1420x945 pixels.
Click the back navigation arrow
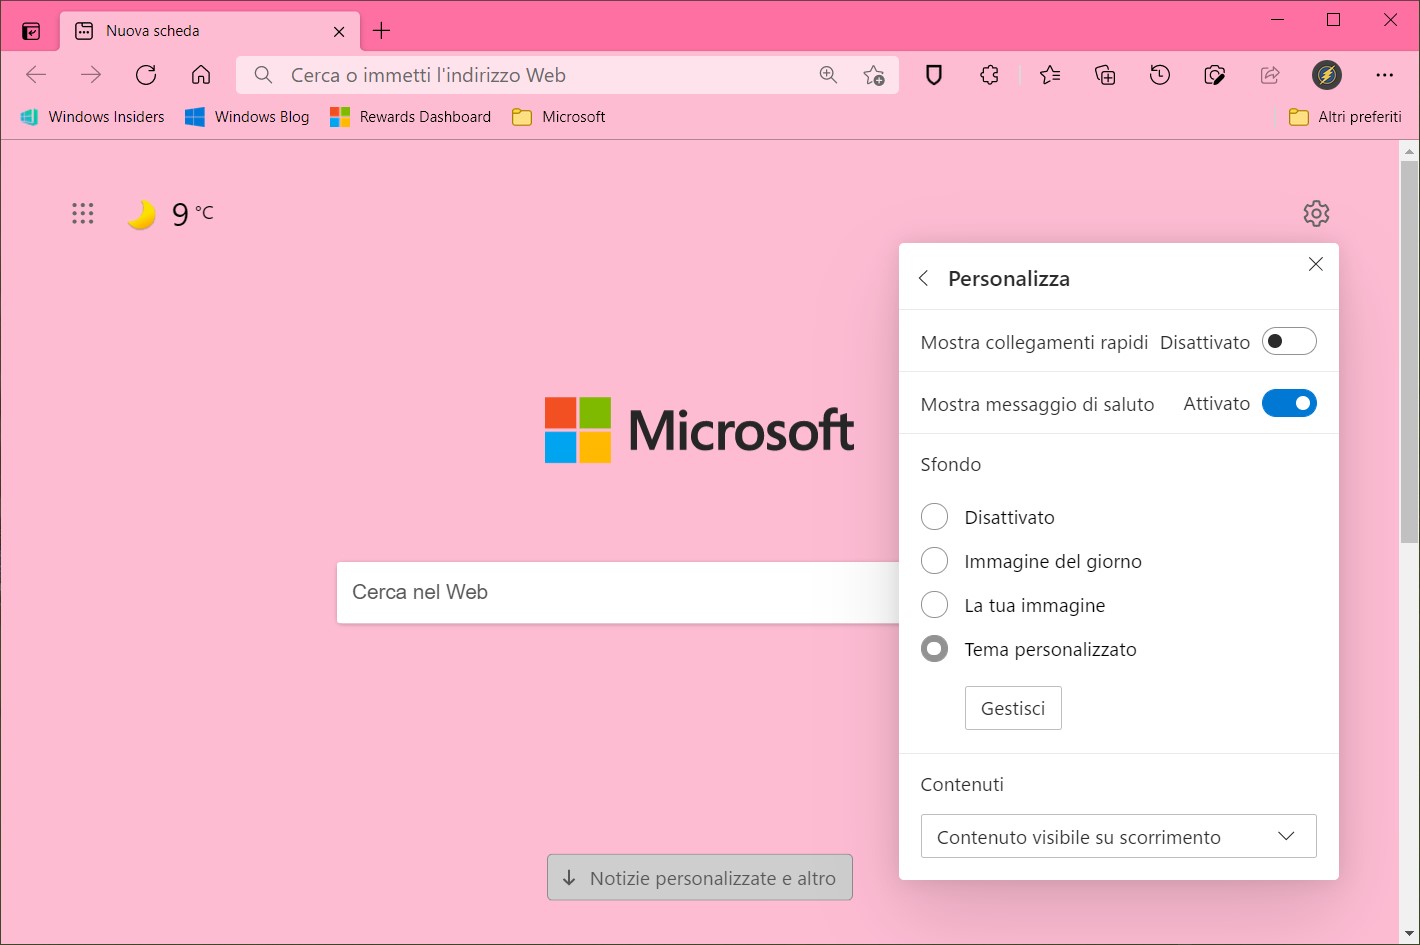(36, 75)
